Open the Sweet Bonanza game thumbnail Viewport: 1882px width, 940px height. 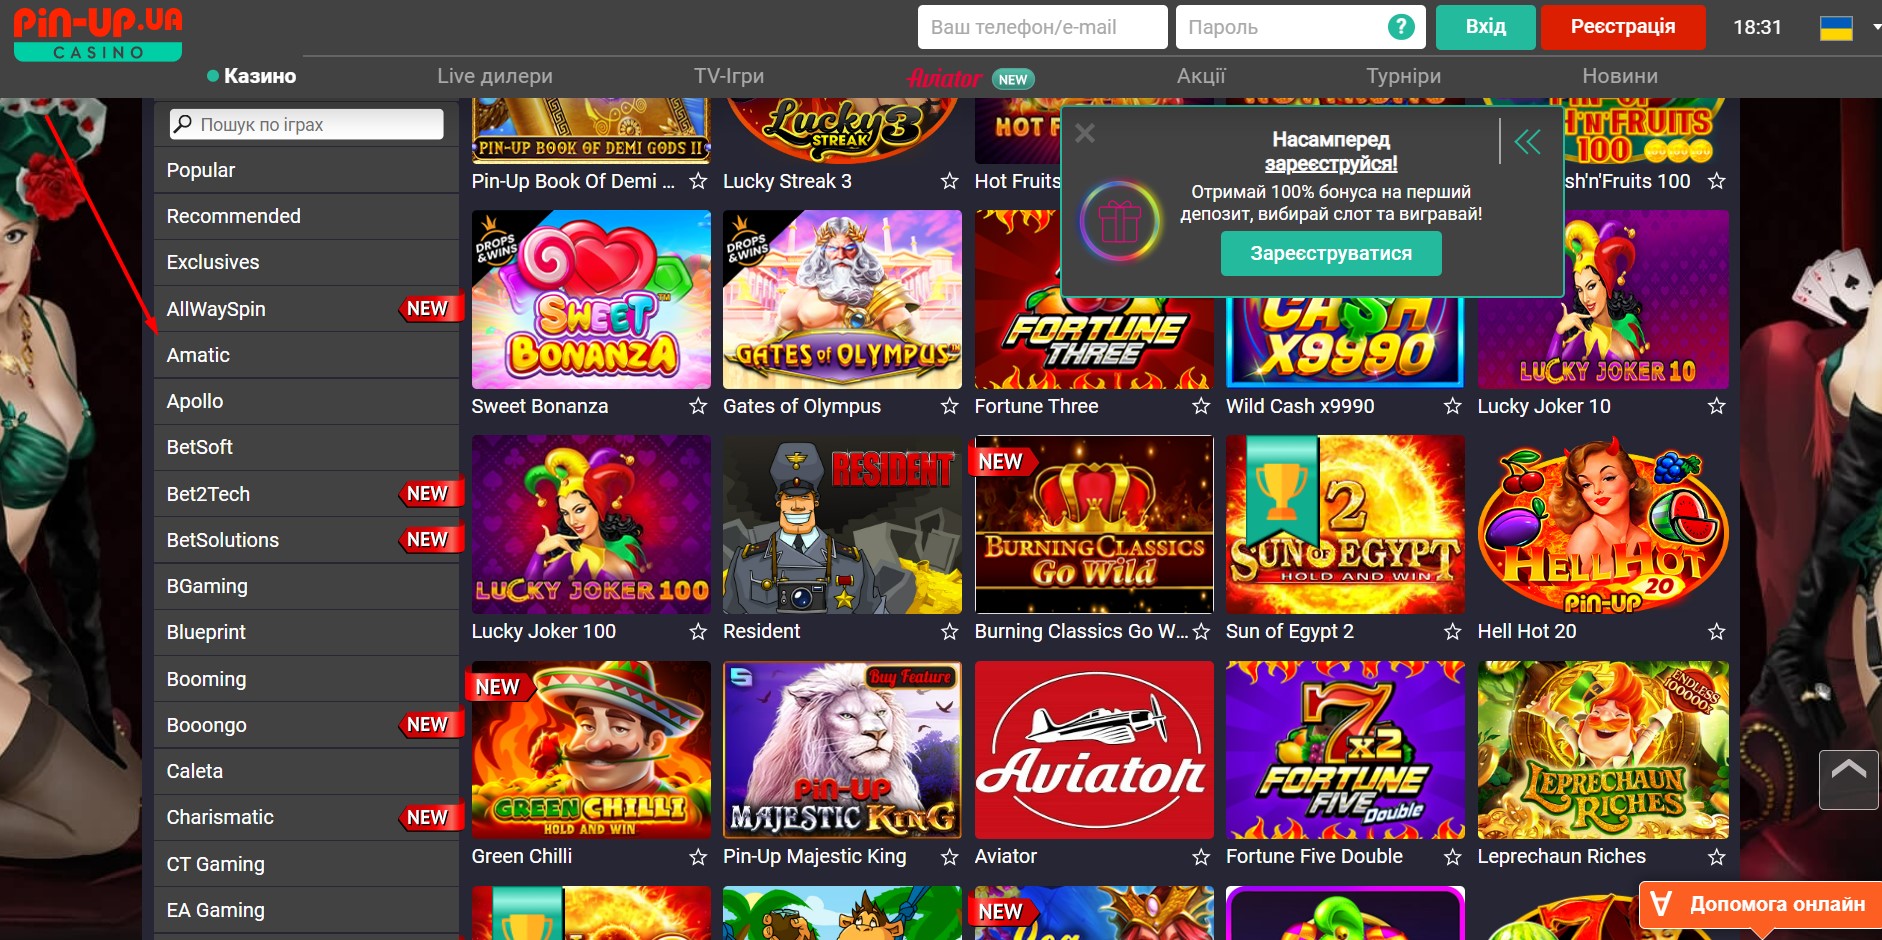591,299
